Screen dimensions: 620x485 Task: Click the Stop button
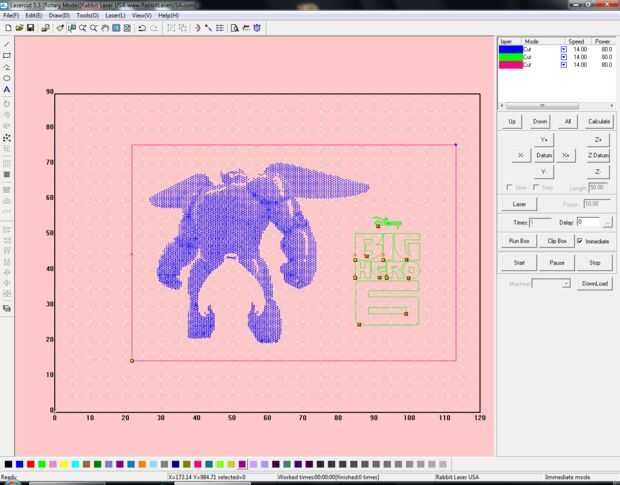[594, 263]
